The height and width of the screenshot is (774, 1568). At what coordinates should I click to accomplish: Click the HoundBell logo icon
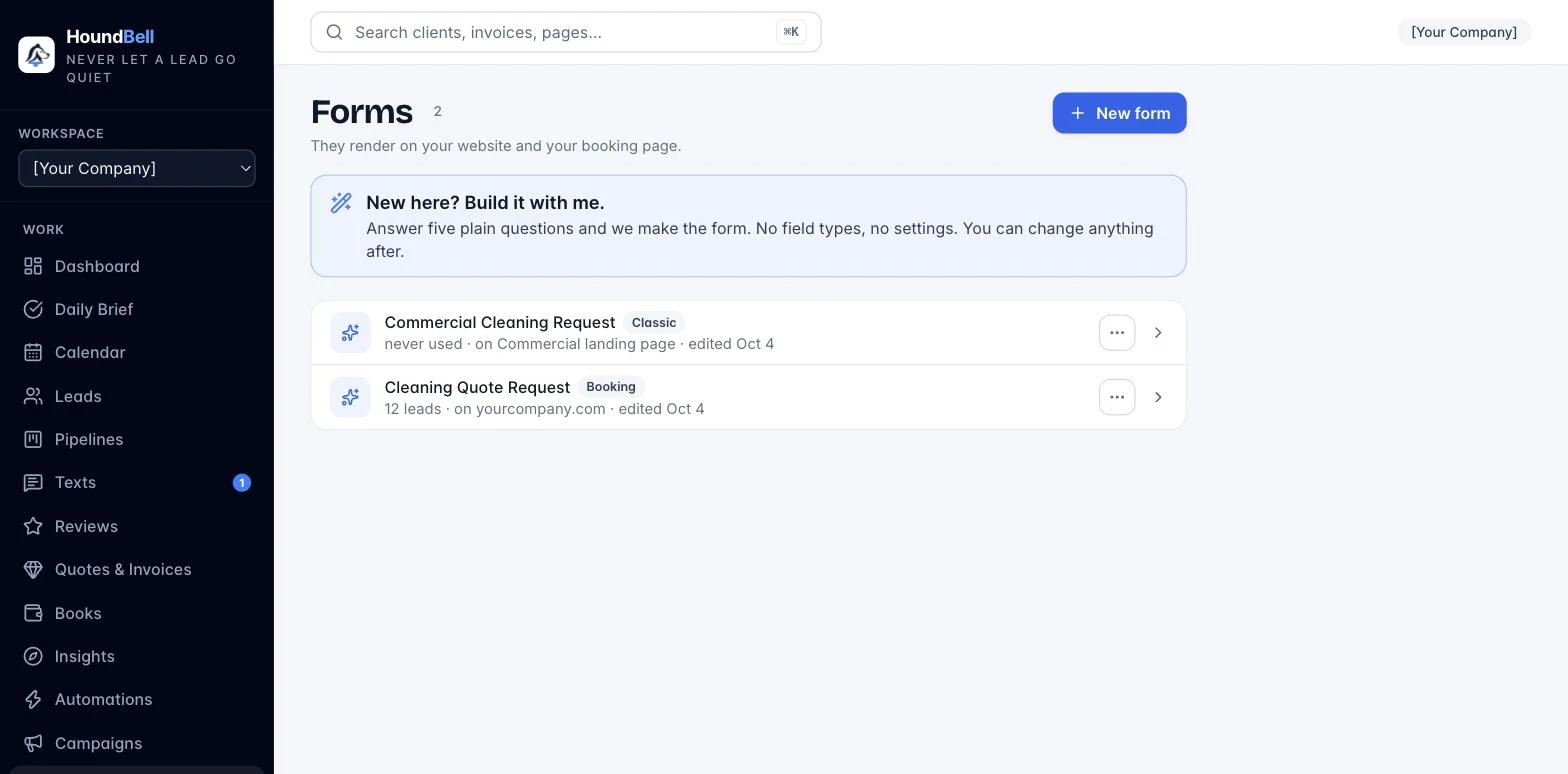36,55
